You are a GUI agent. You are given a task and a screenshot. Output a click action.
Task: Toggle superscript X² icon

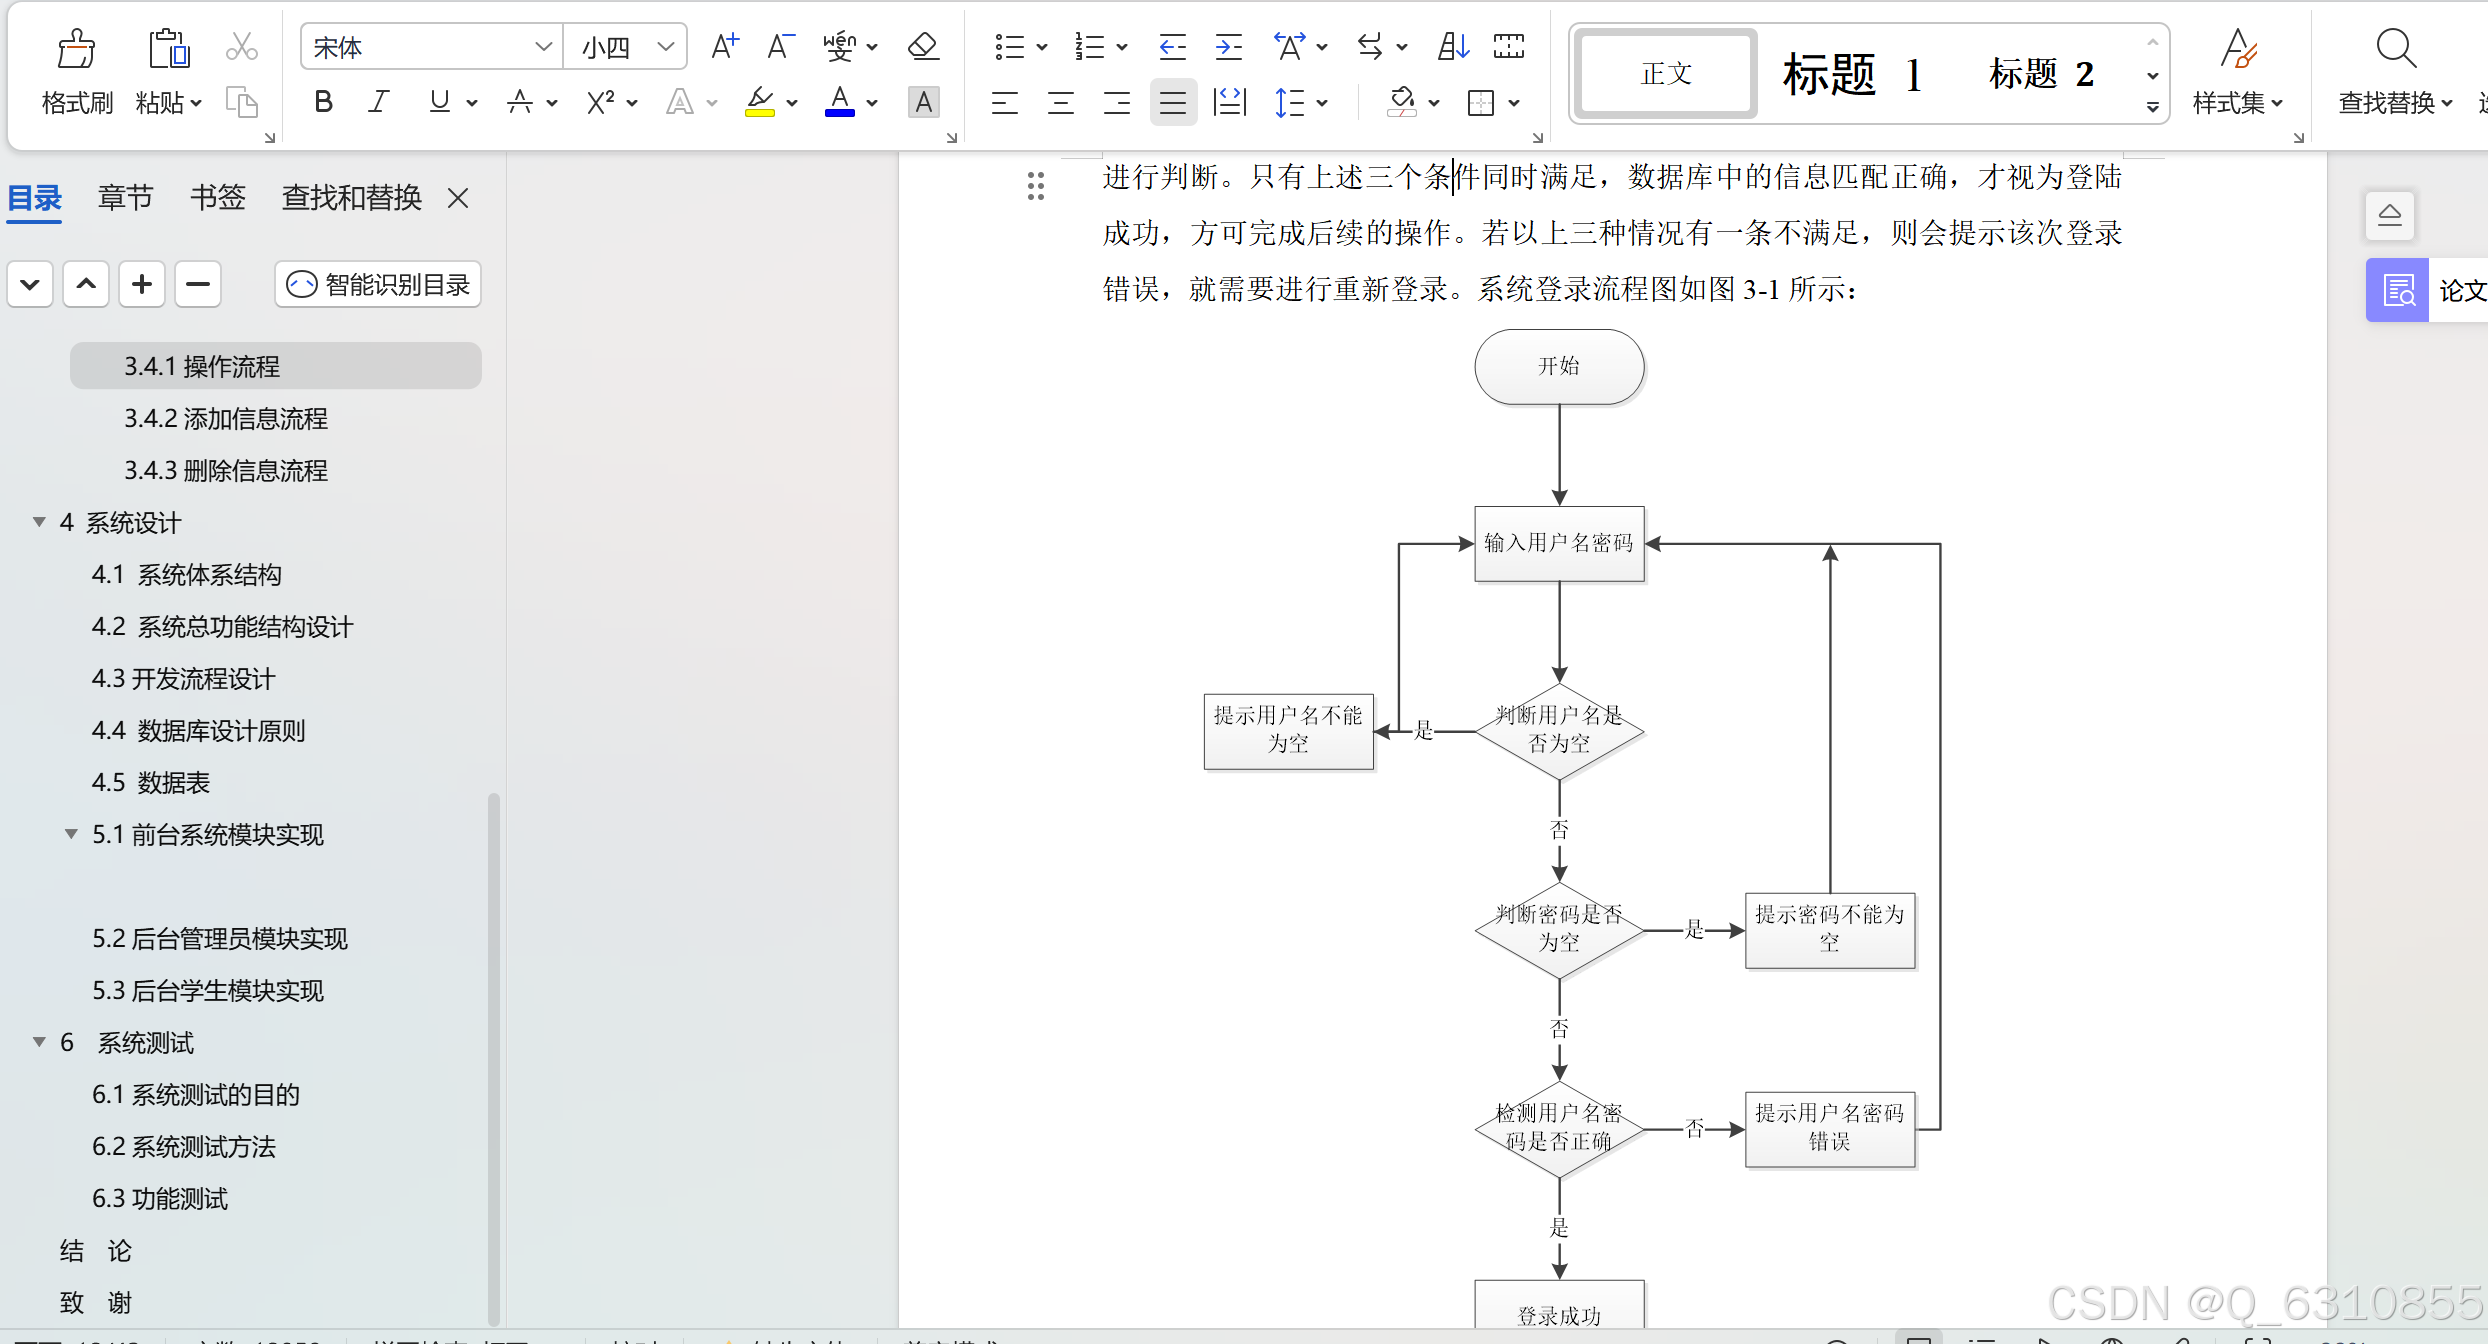600,101
